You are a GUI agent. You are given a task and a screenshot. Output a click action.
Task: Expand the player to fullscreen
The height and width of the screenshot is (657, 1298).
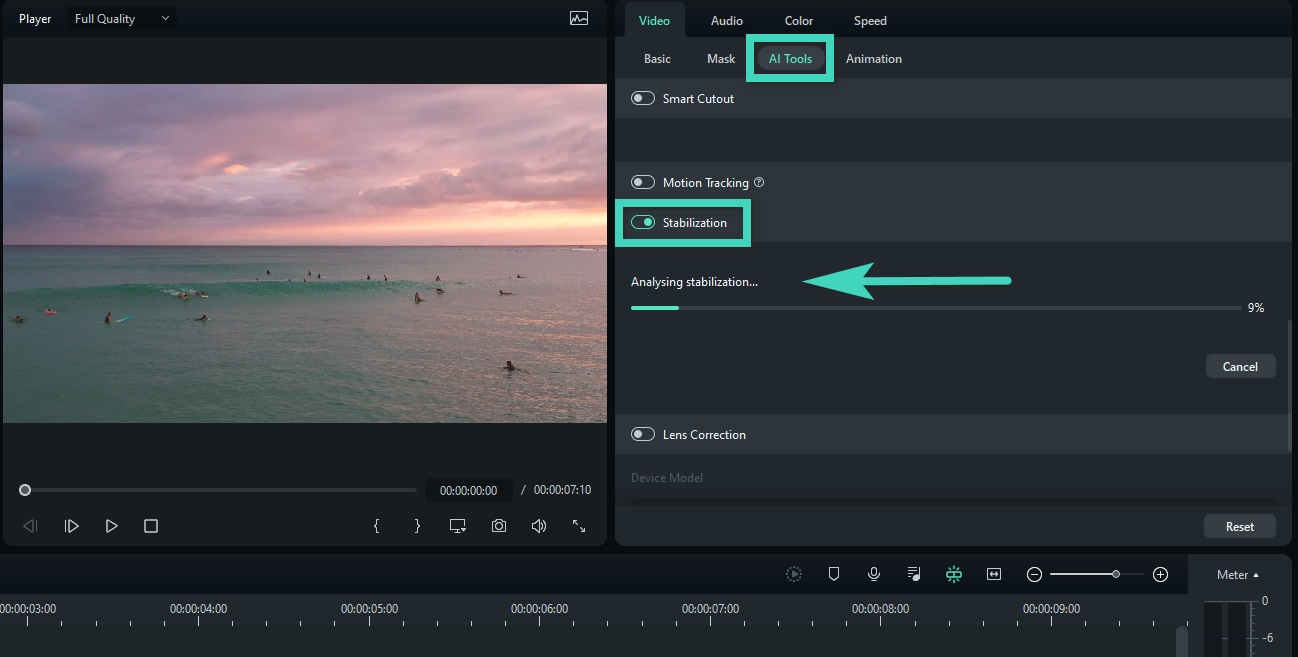[579, 526]
